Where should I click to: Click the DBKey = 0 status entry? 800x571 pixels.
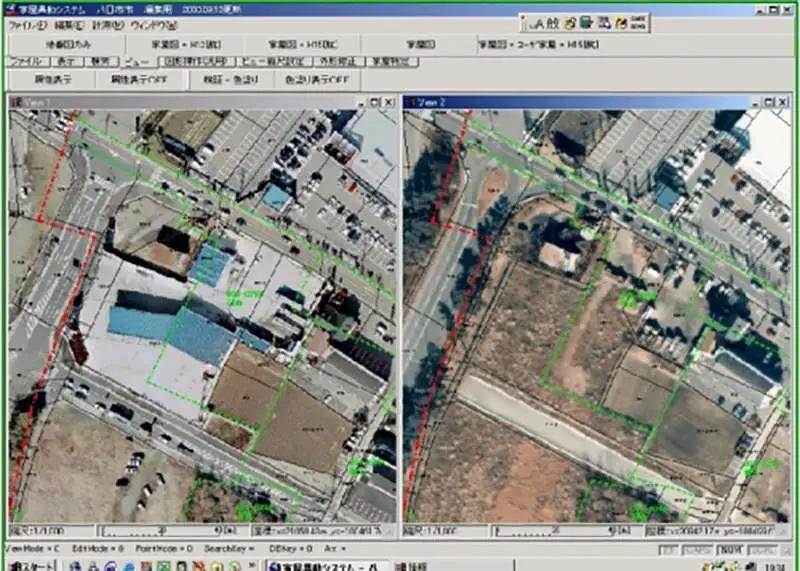tap(290, 549)
